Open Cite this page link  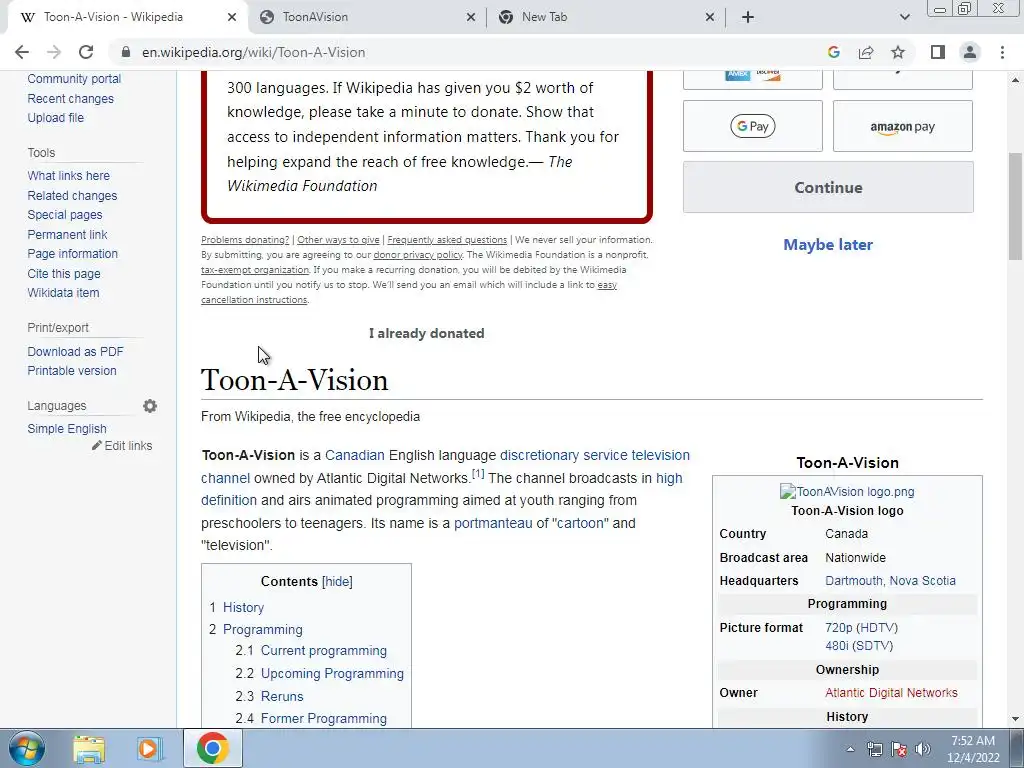pos(64,274)
